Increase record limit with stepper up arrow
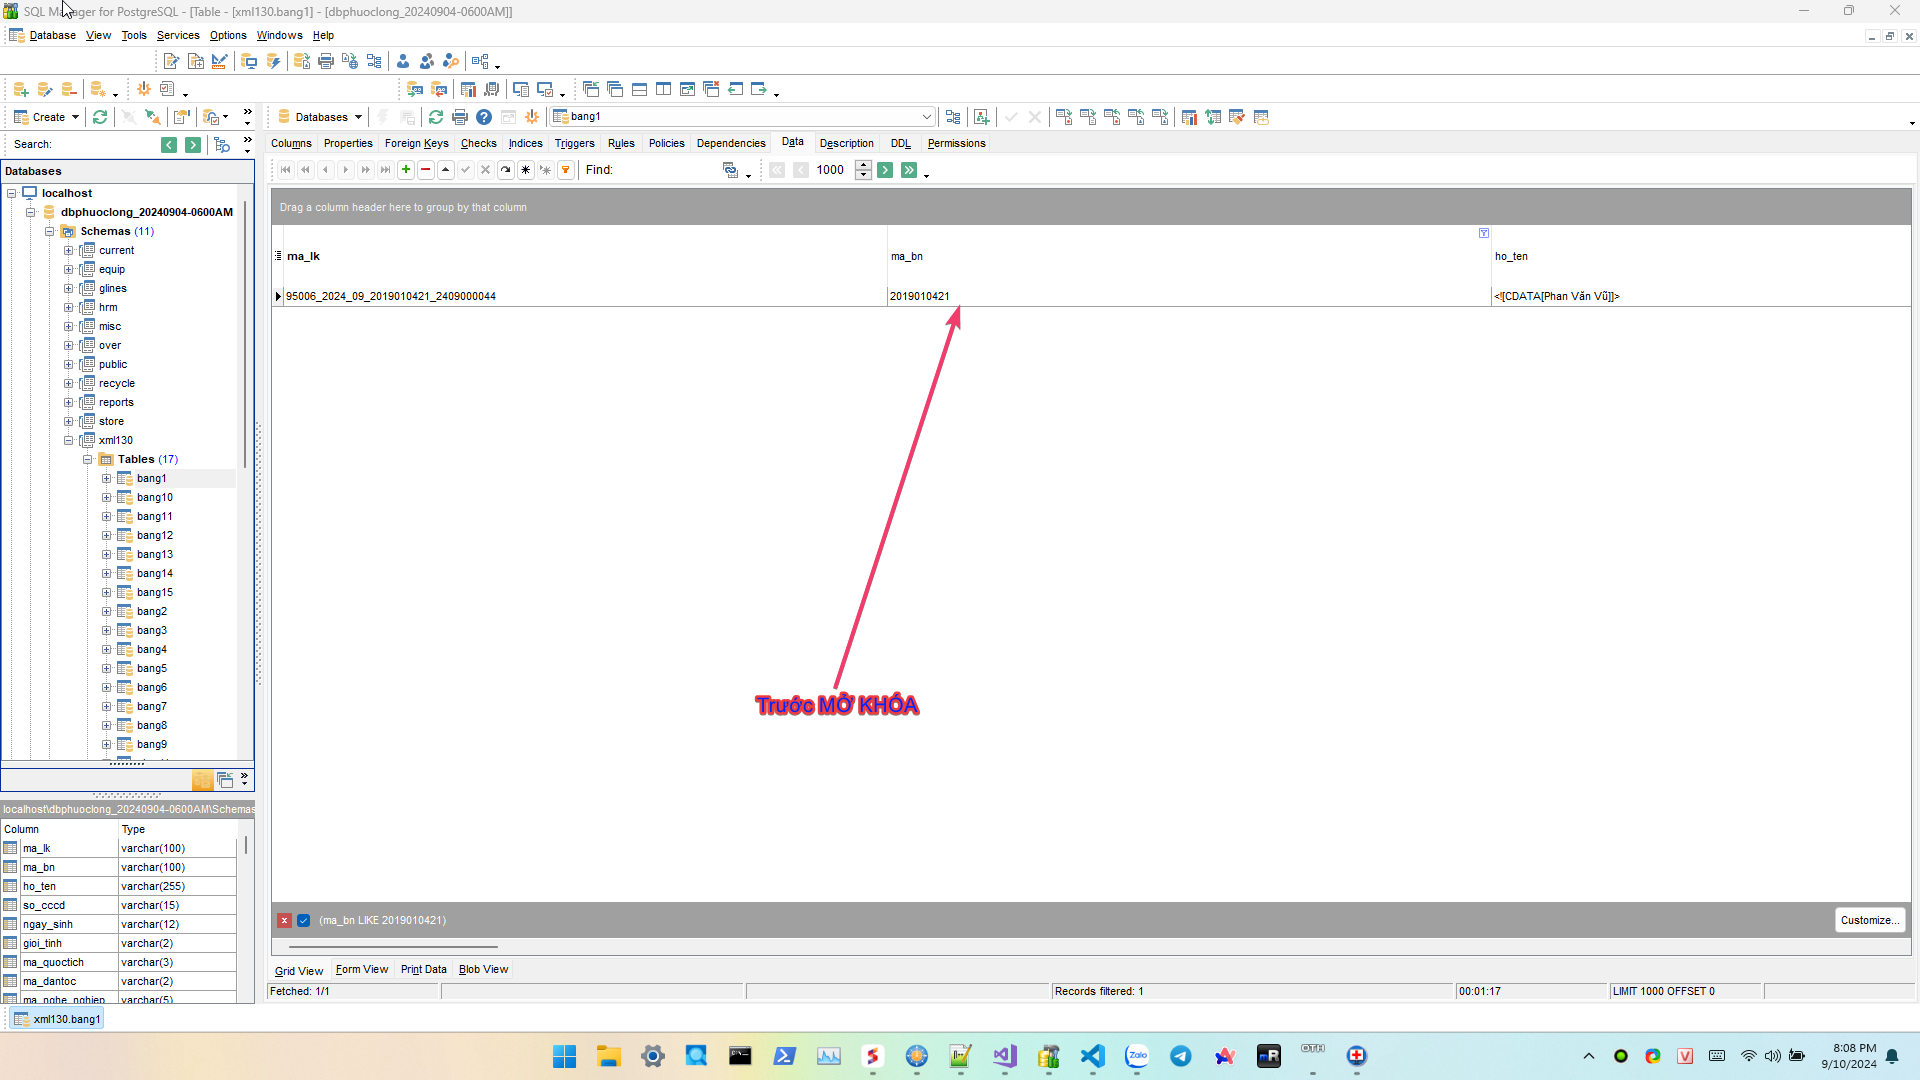 click(864, 165)
